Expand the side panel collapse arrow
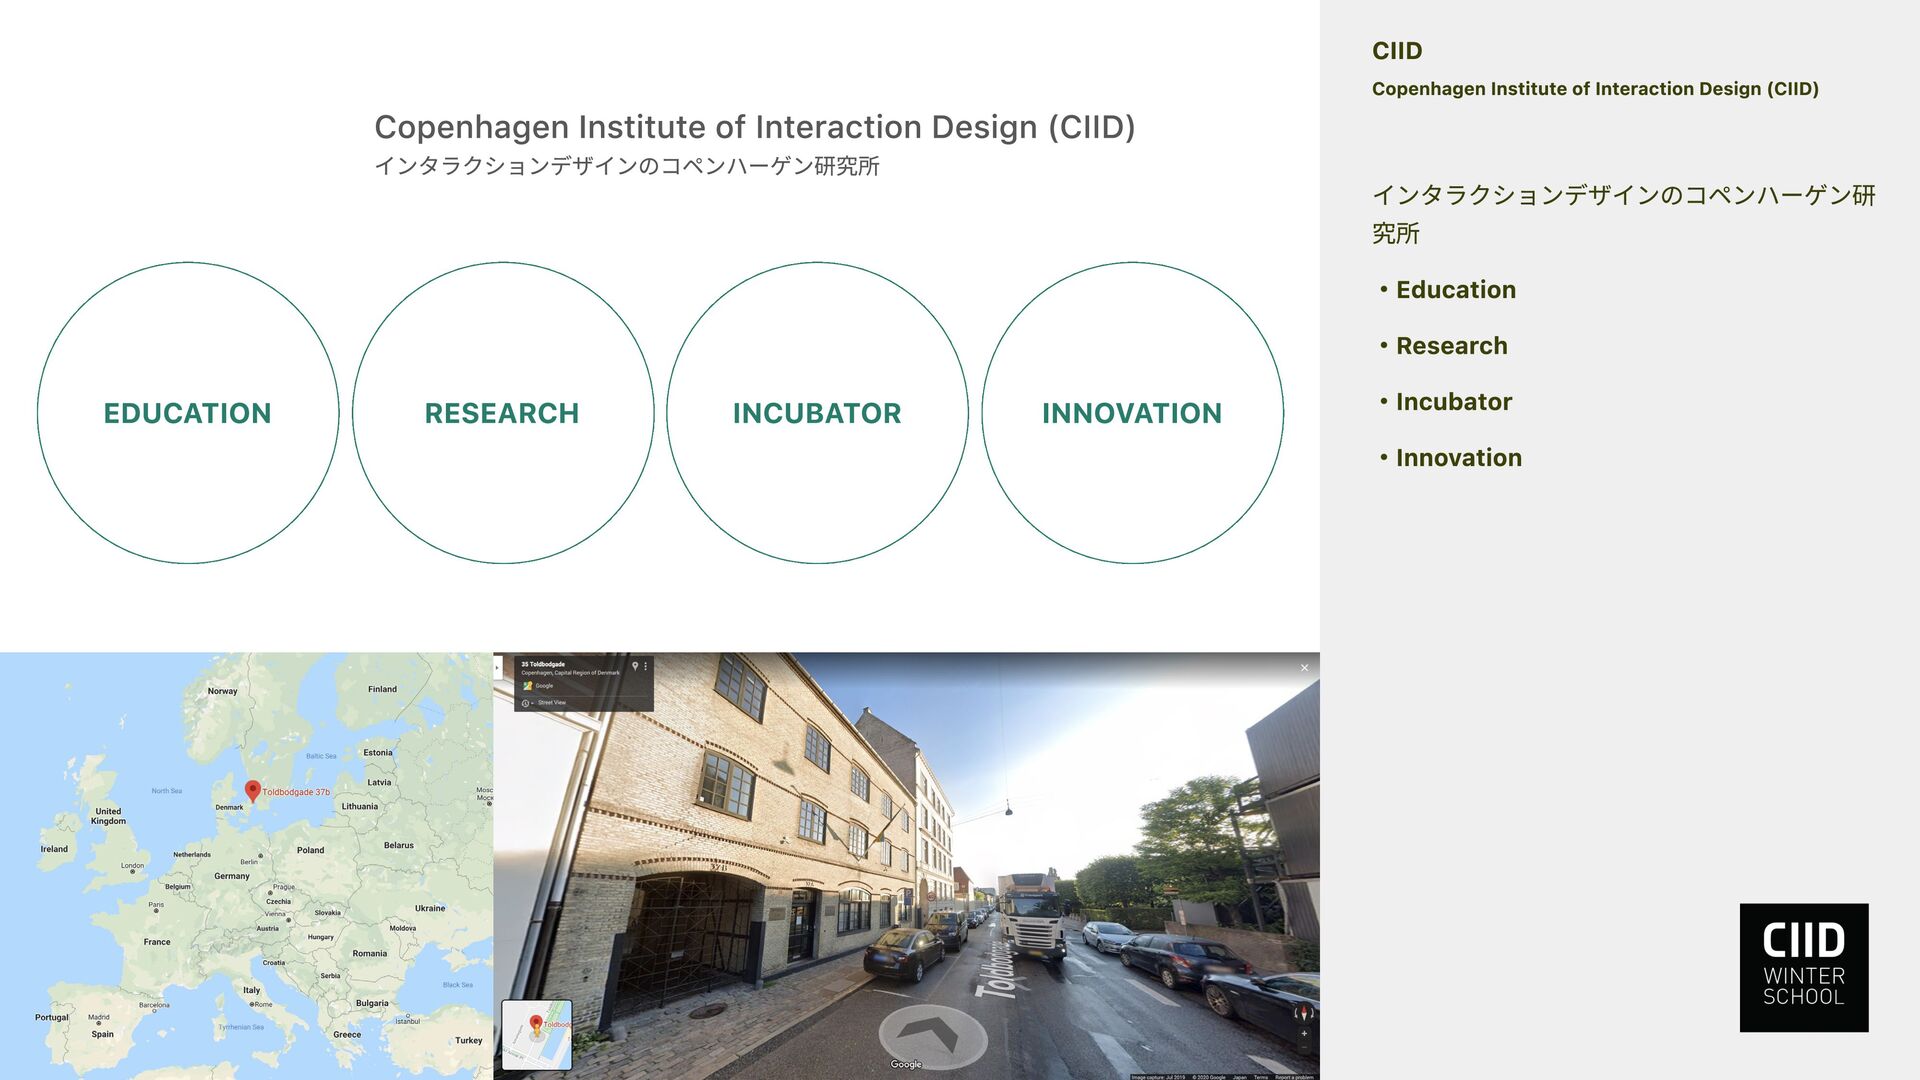This screenshot has height=1080, width=1920. pos(498,668)
